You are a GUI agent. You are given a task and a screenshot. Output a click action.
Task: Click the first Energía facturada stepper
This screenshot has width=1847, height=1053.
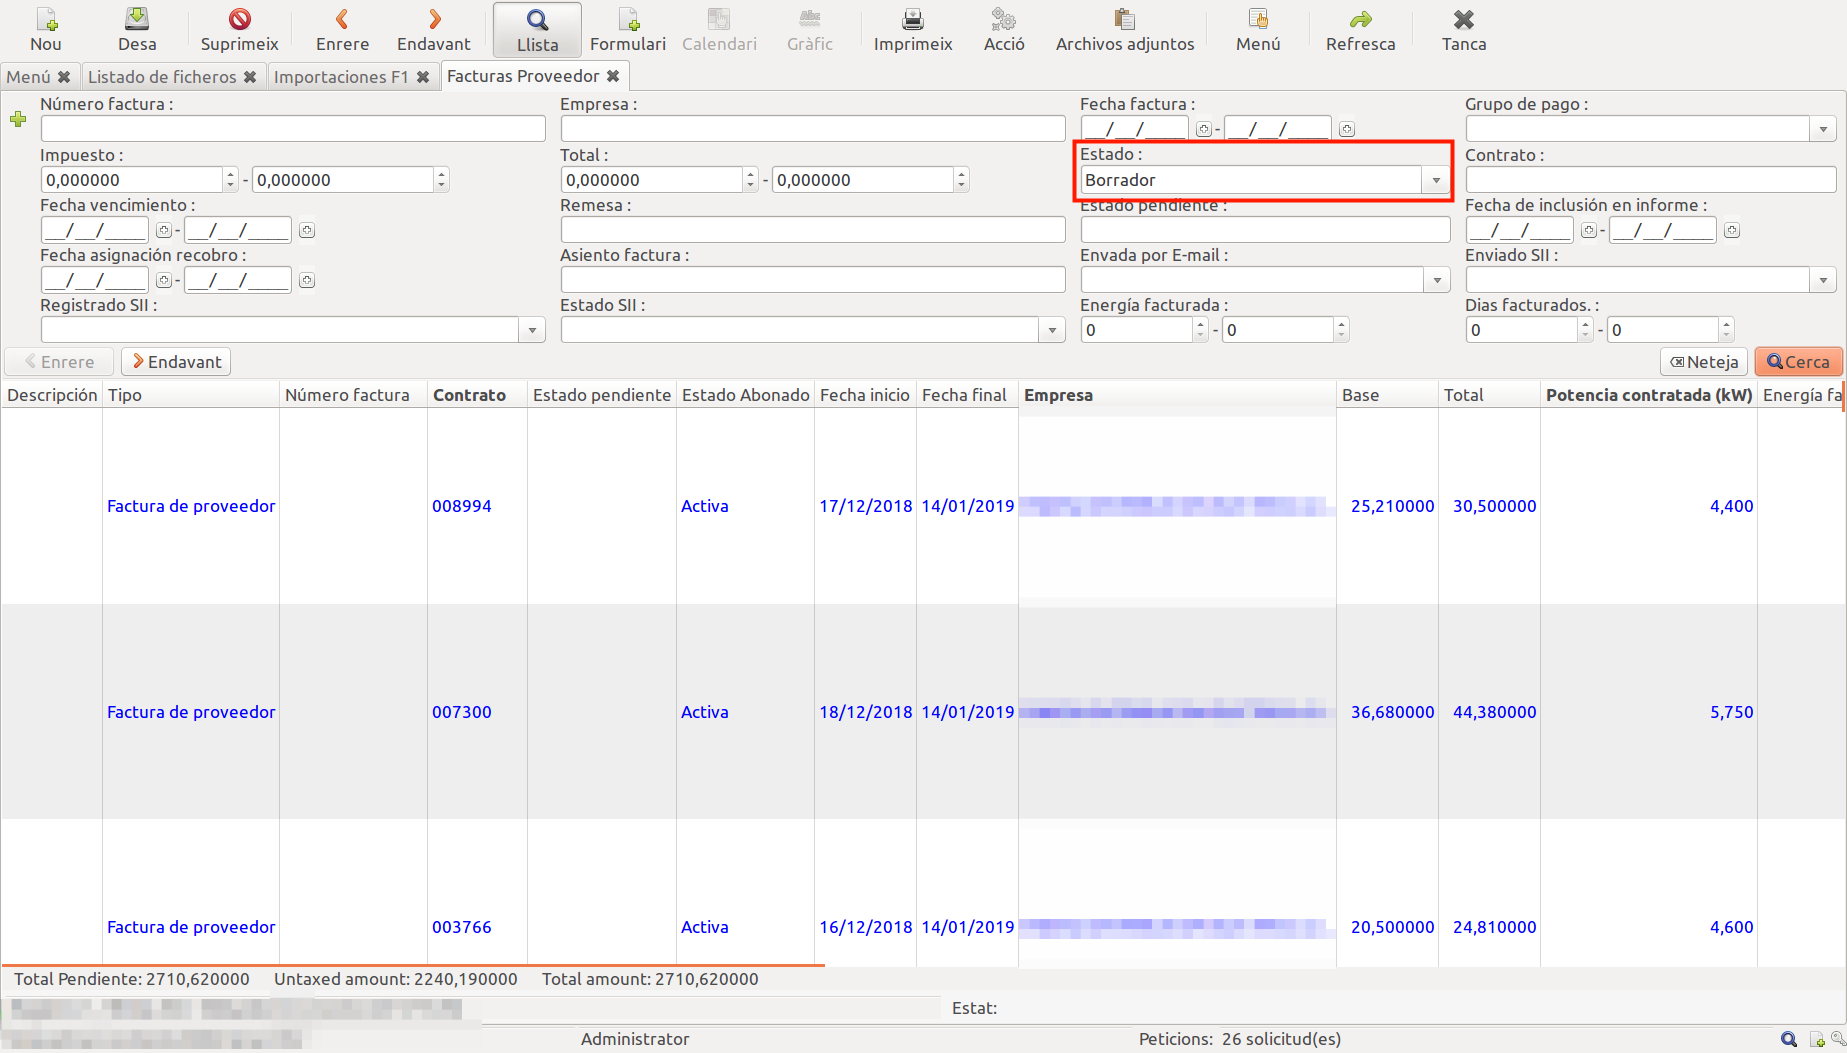click(x=1200, y=330)
